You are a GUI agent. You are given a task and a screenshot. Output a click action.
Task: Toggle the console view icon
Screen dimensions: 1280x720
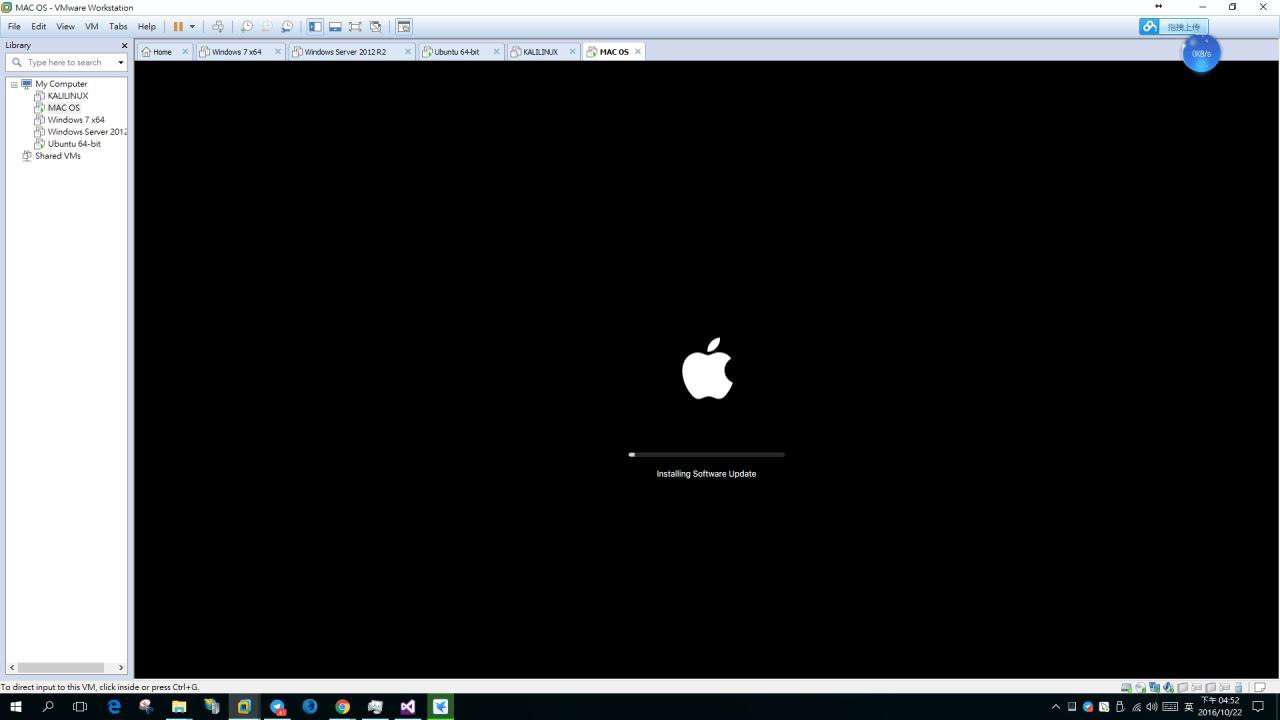click(x=404, y=27)
